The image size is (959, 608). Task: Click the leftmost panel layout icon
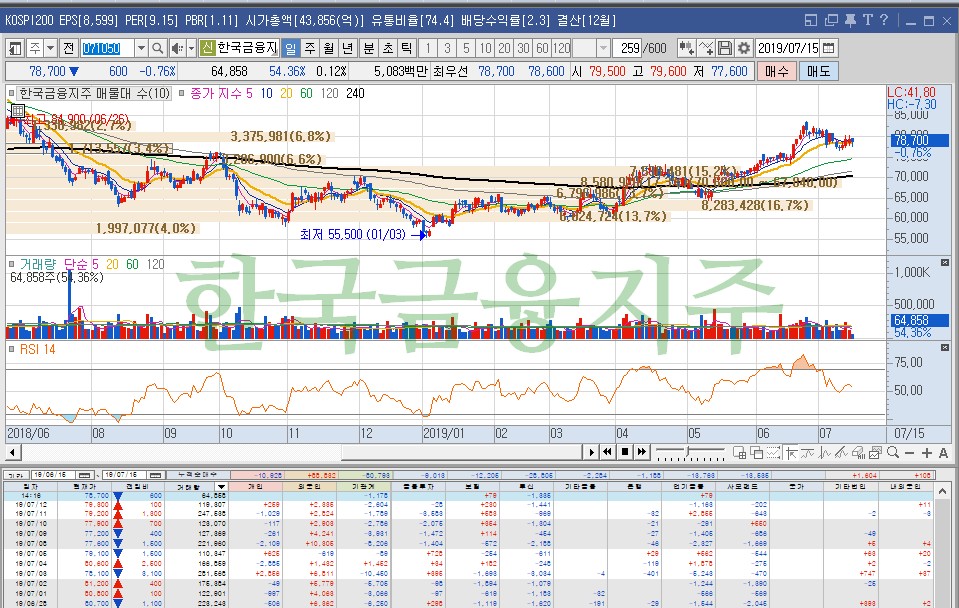coord(15,48)
